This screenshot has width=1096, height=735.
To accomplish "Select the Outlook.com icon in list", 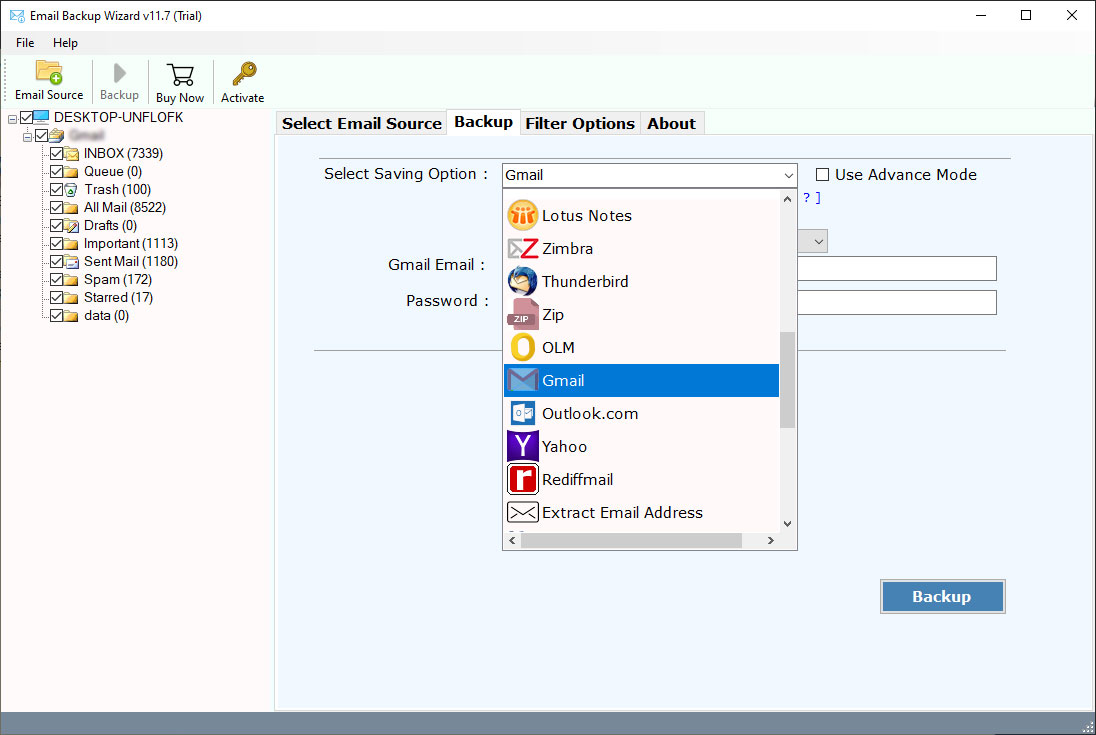I will click(522, 413).
